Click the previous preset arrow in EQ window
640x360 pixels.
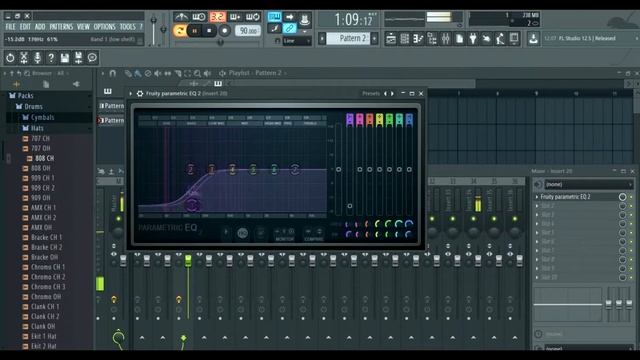[x=385, y=93]
